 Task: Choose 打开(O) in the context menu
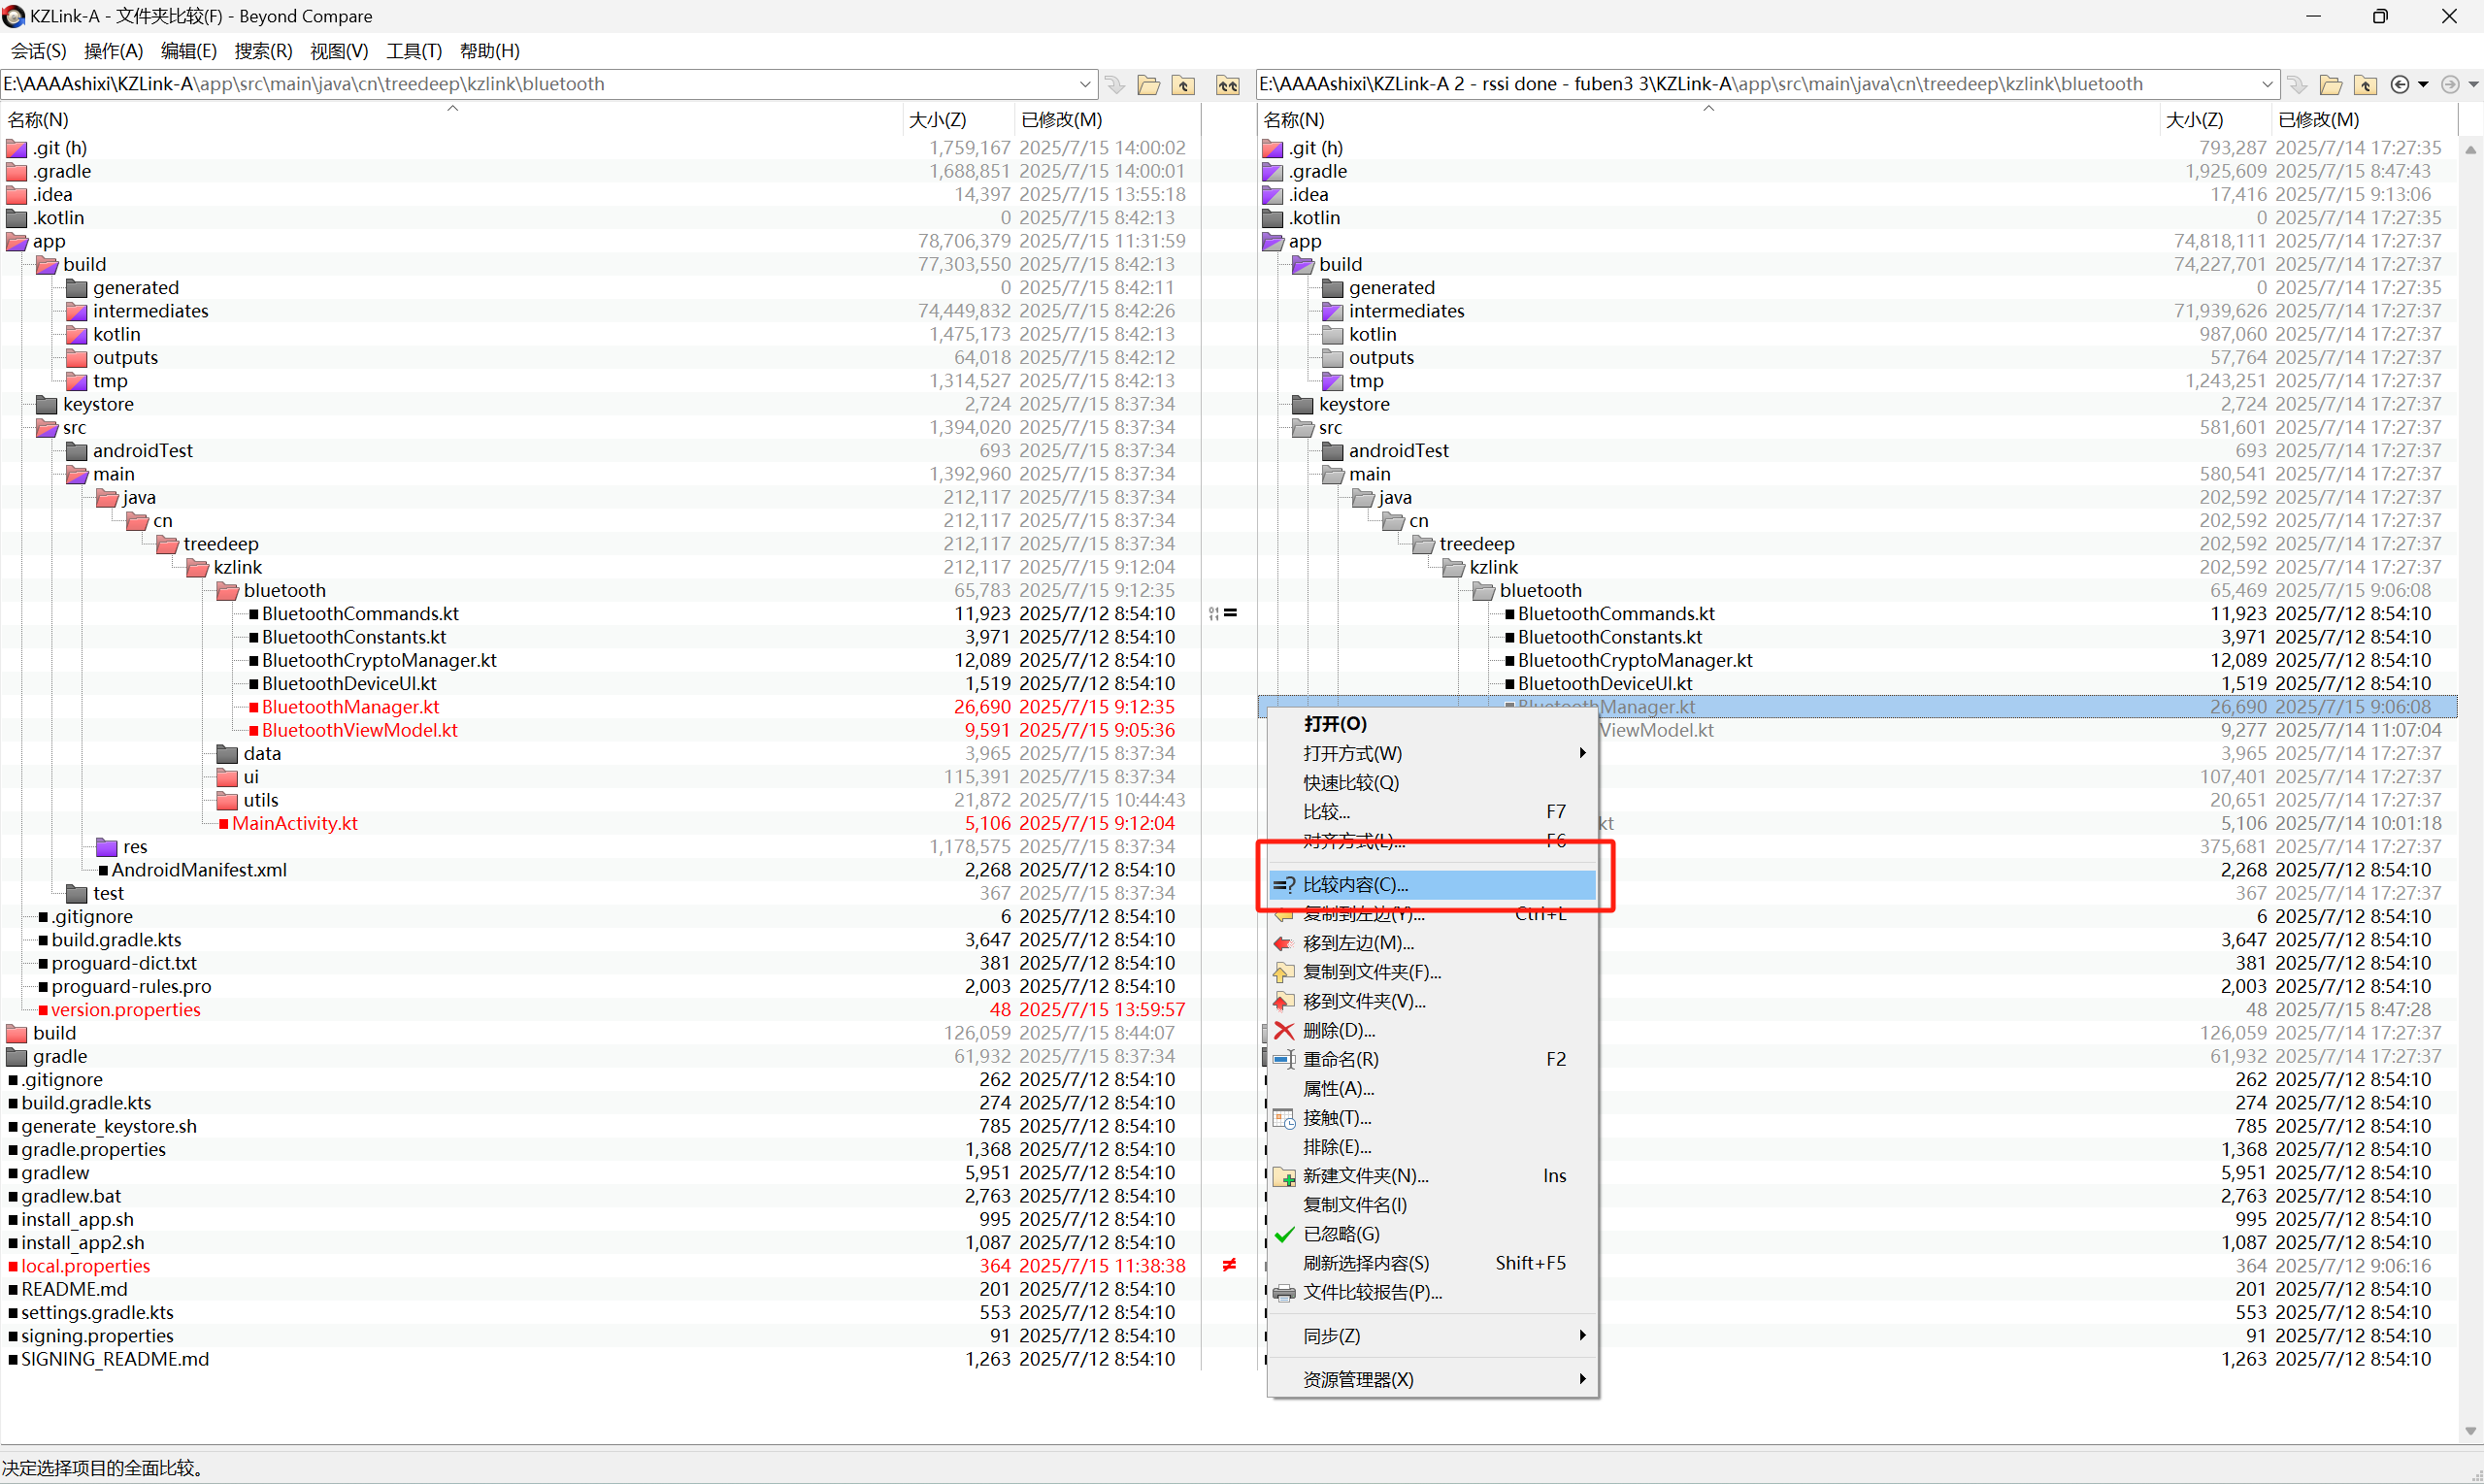pyautogui.click(x=1431, y=723)
